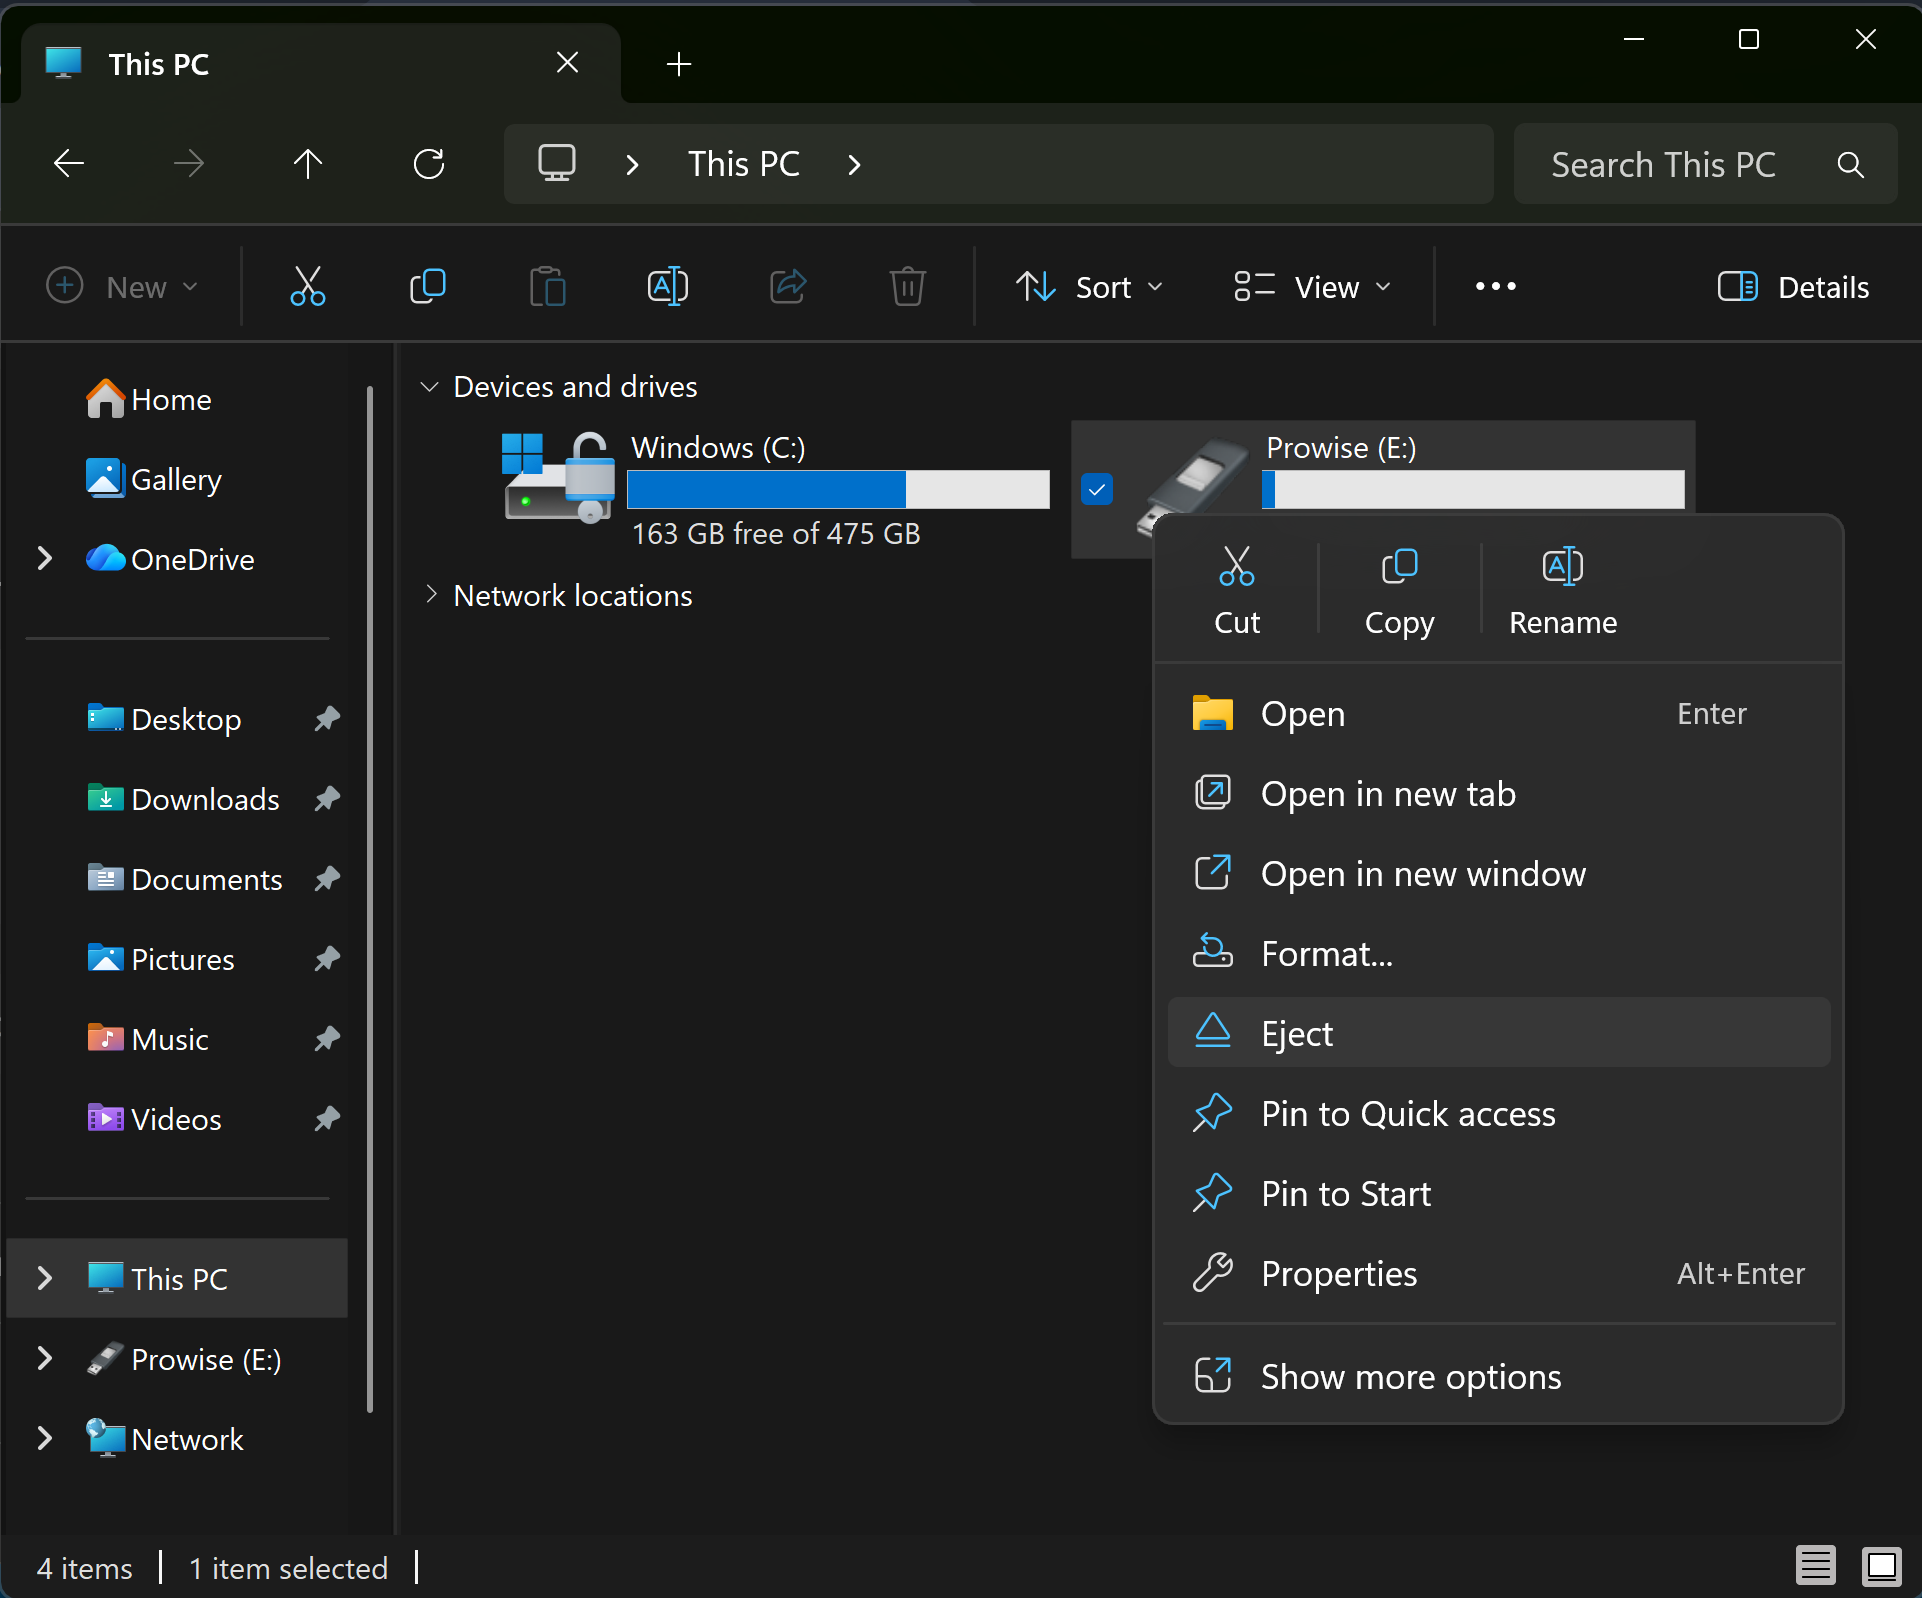Click Show more options entry
The width and height of the screenshot is (1922, 1598).
coord(1410,1377)
